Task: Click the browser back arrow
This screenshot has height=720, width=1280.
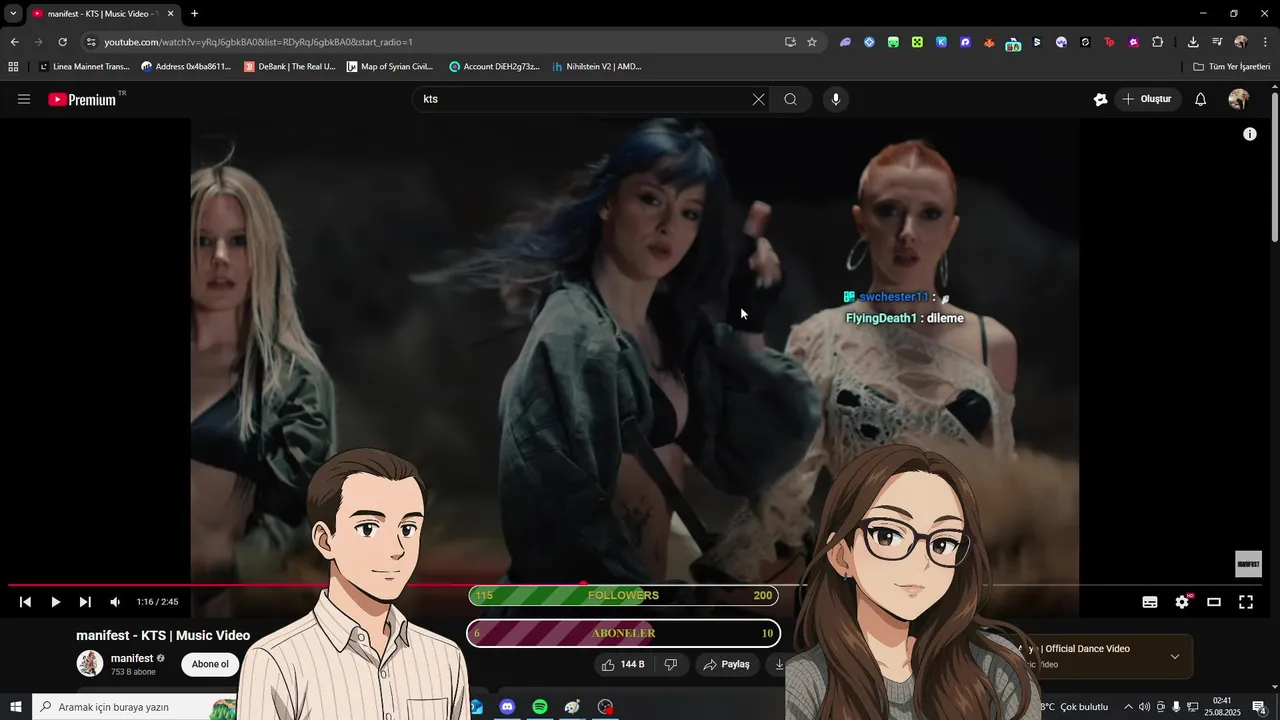Action: 14,42
